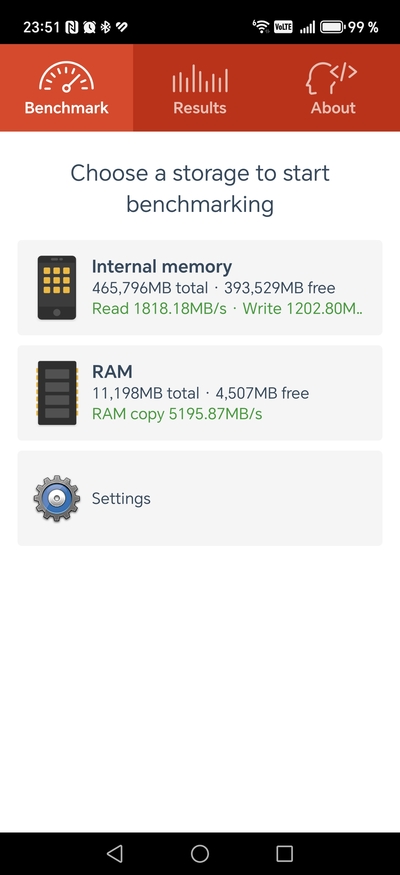Tap the battery indicator in status bar
Viewport: 400px width, 875px height.
(332, 27)
